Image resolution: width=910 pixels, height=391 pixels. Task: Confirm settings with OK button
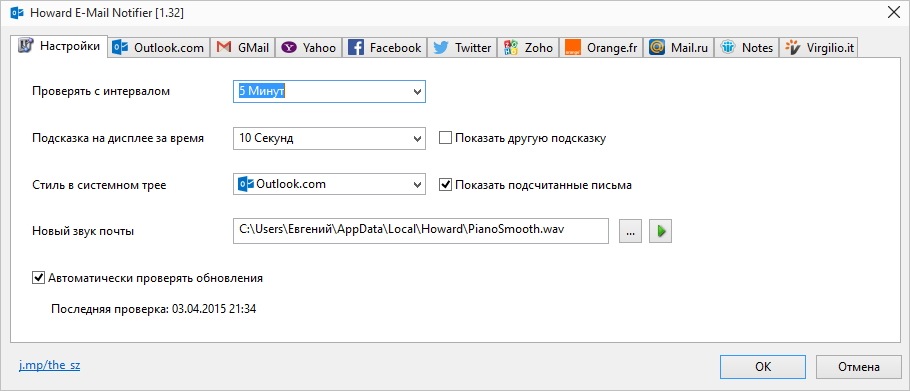(763, 367)
